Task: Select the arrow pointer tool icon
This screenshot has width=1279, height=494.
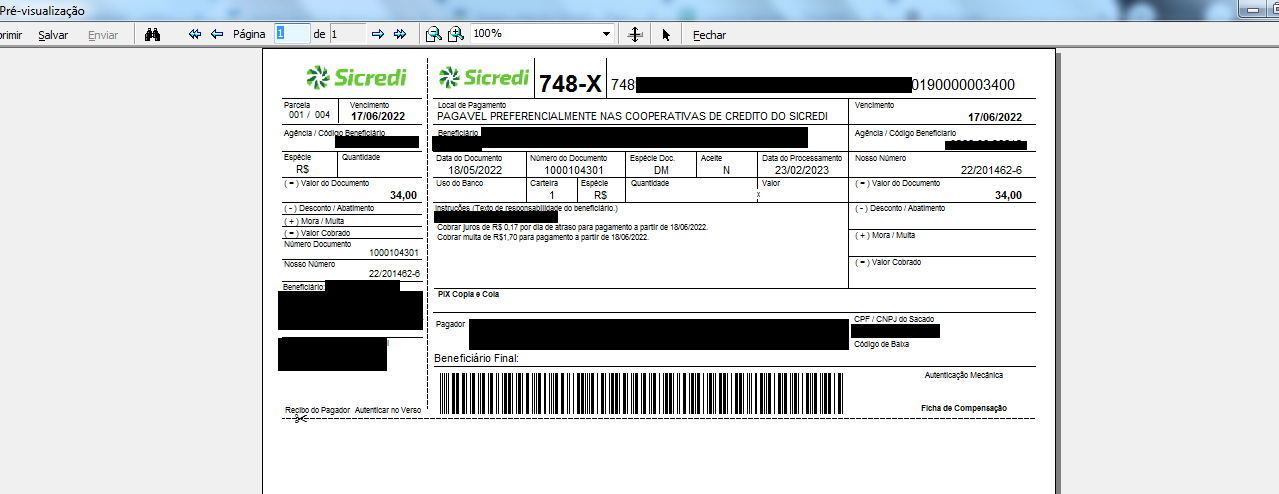Action: (x=667, y=34)
